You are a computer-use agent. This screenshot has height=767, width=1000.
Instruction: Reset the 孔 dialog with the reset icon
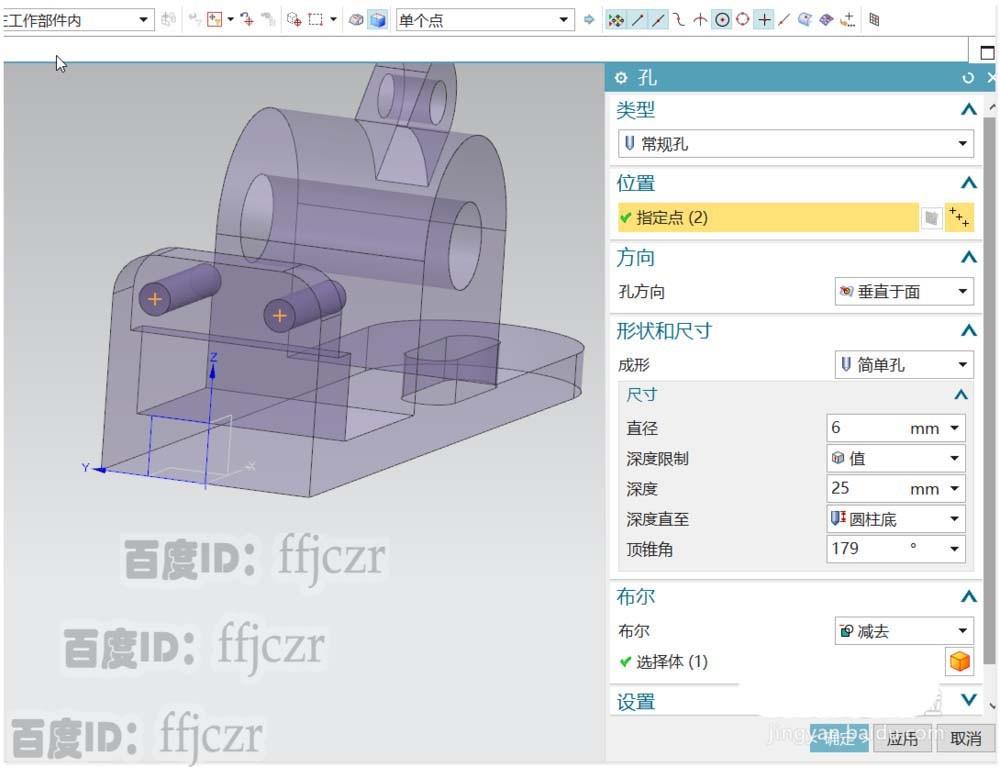(x=969, y=77)
